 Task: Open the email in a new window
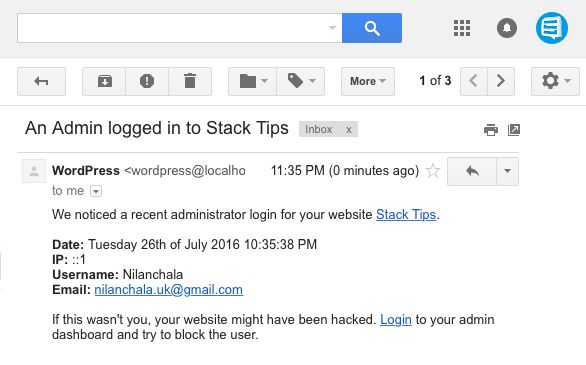(x=514, y=130)
